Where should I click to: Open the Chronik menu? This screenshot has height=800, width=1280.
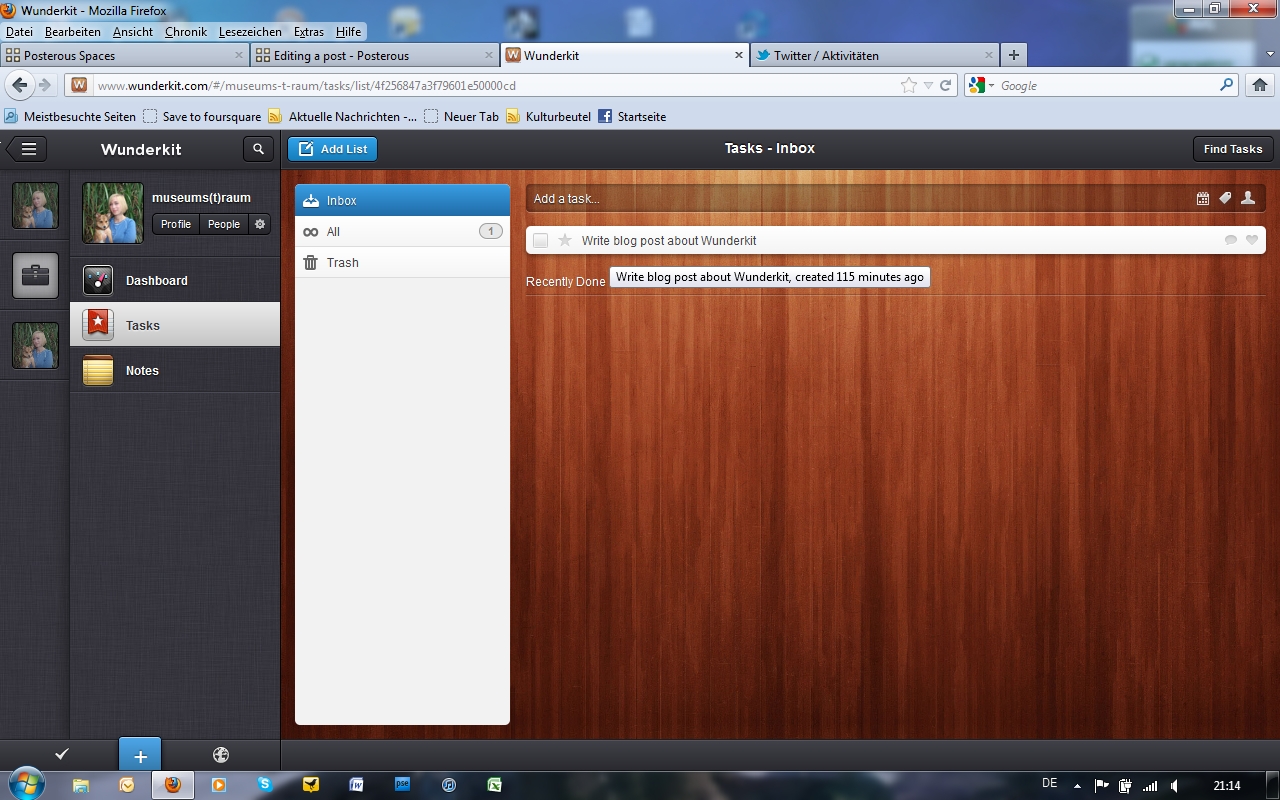click(186, 32)
